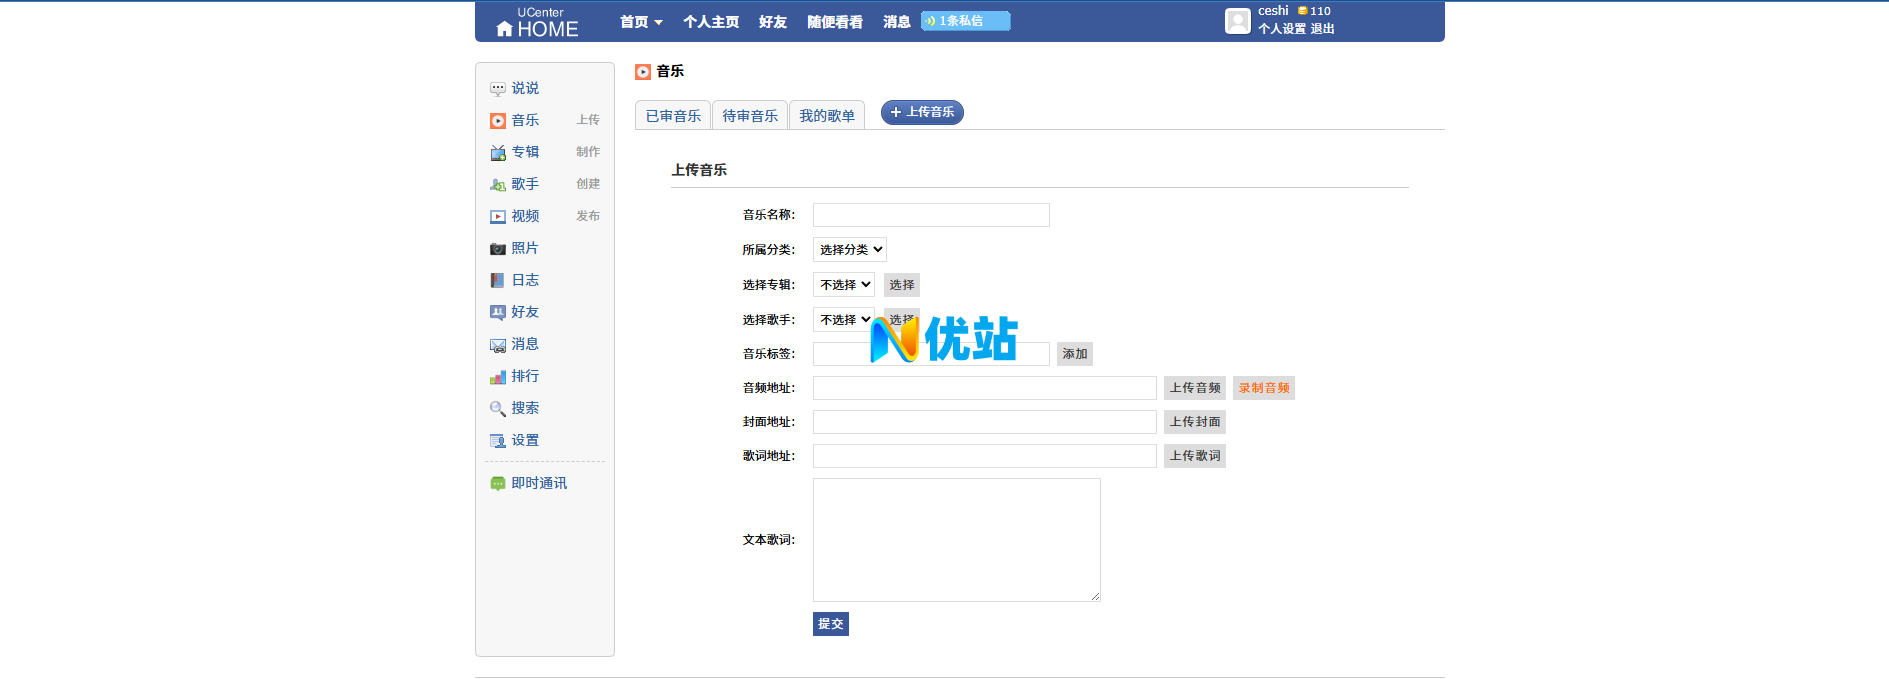This screenshot has width=1889, height=679.
Task: Click the 搜索 magnifier icon in sidebar
Action: [x=497, y=409]
